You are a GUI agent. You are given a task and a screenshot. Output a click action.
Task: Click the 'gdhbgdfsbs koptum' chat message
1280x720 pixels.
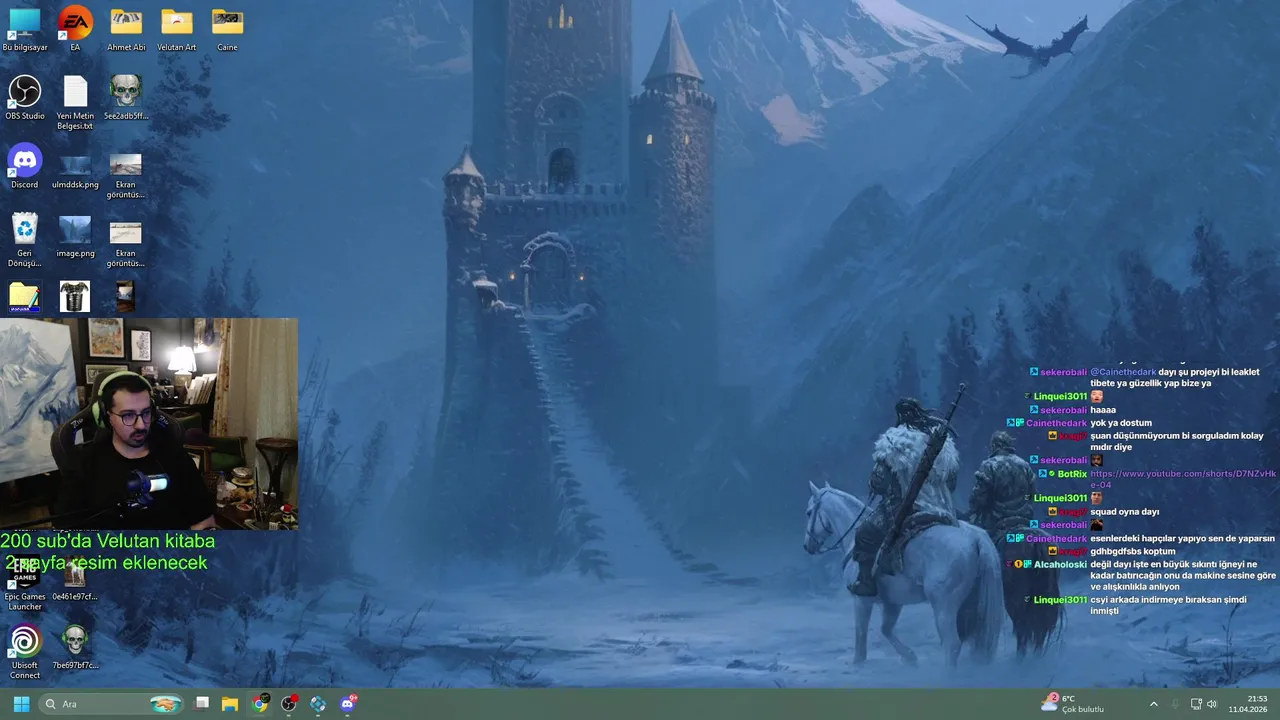pyautogui.click(x=1133, y=551)
